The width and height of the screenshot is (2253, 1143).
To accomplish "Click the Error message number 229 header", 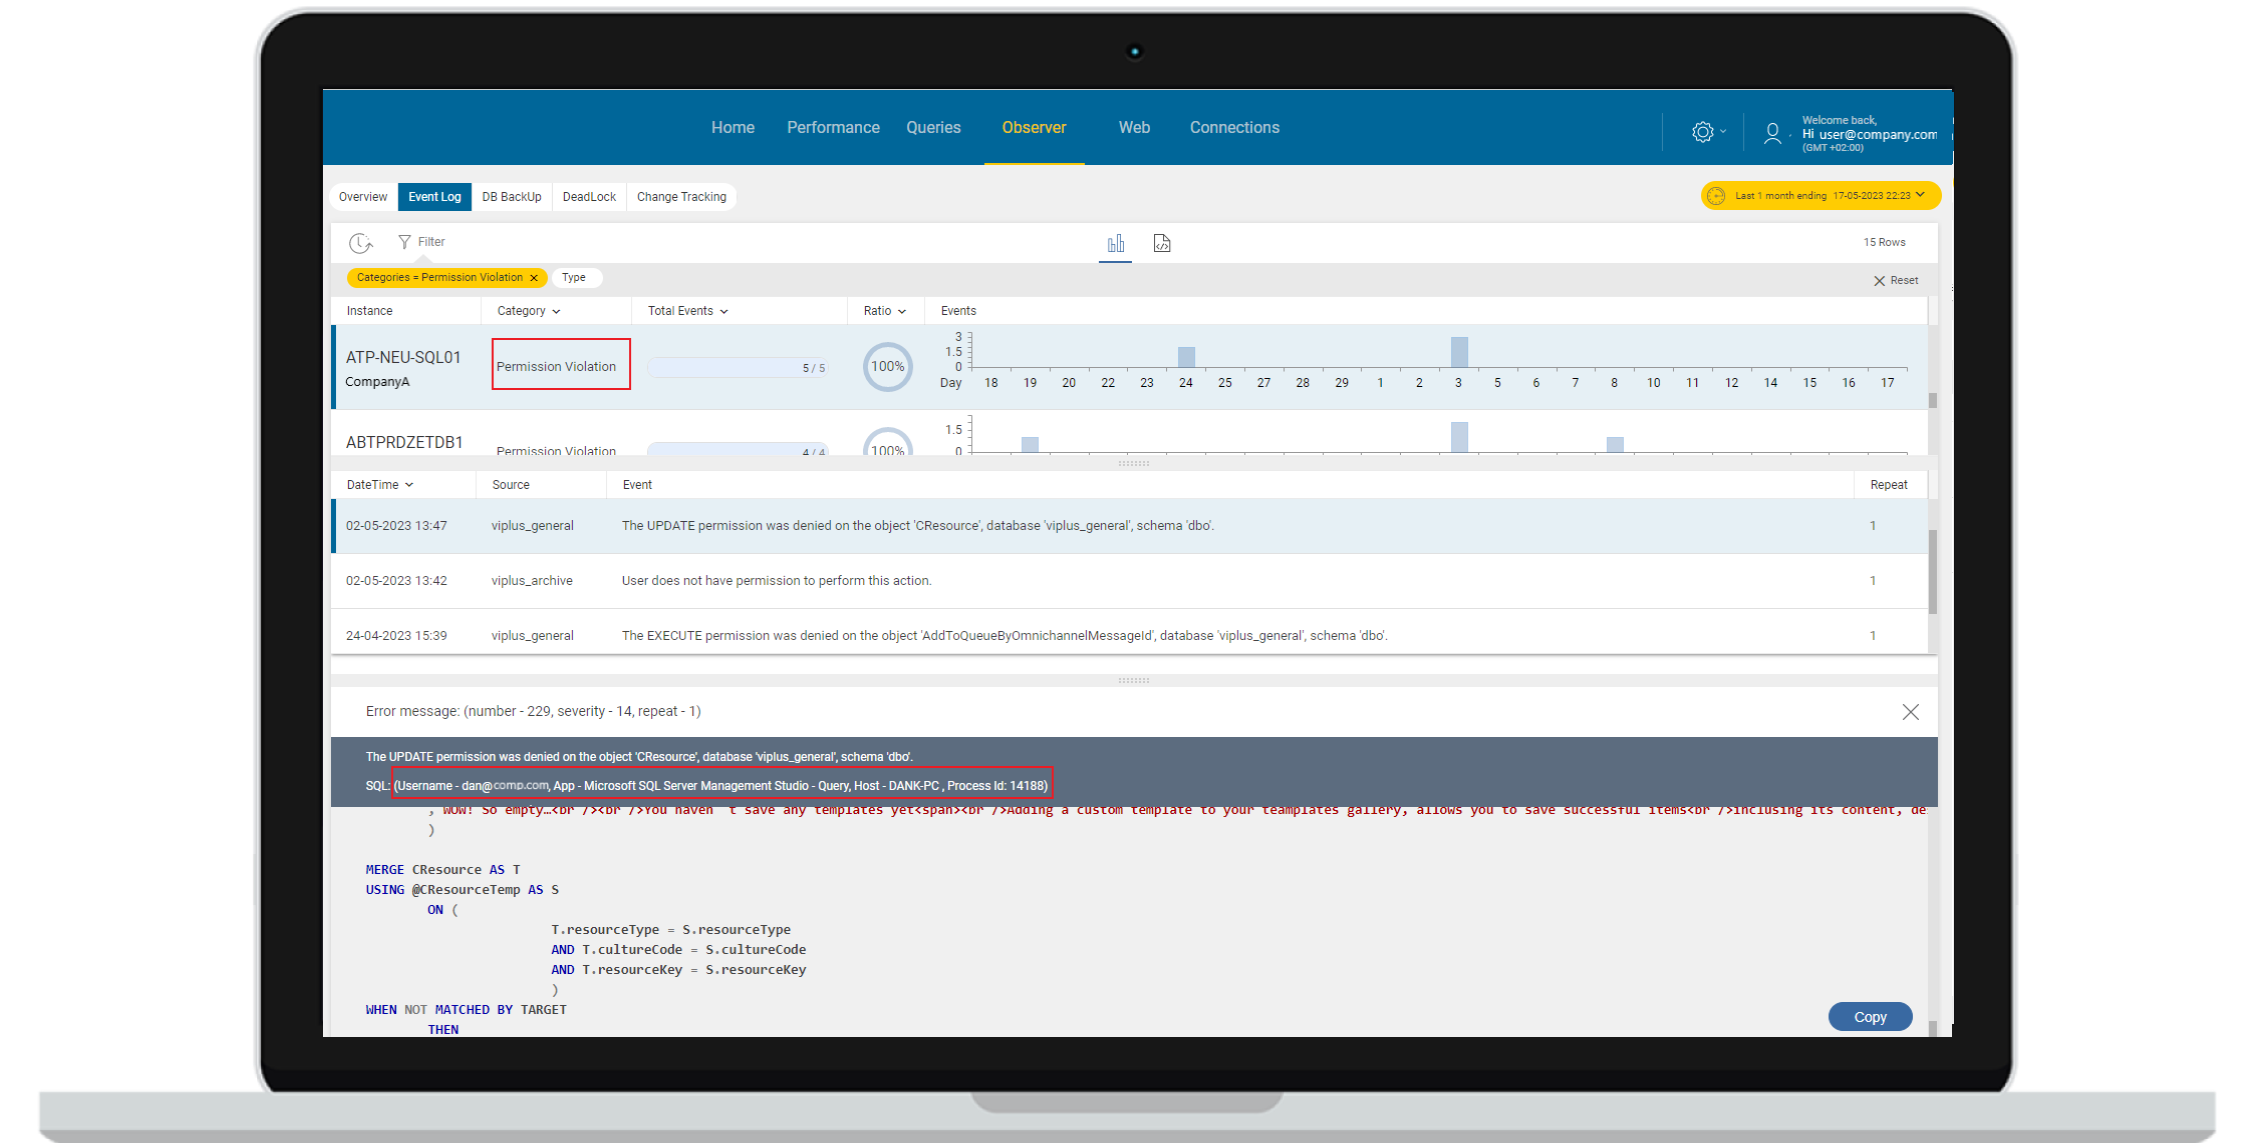I will click(533, 712).
